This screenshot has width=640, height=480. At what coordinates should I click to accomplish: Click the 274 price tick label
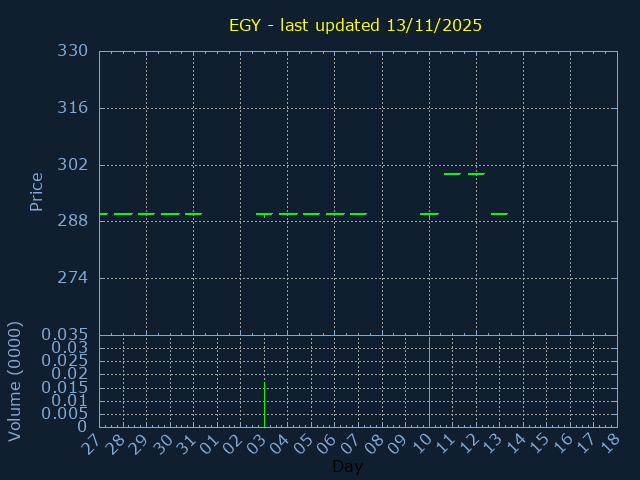[x=72, y=278]
